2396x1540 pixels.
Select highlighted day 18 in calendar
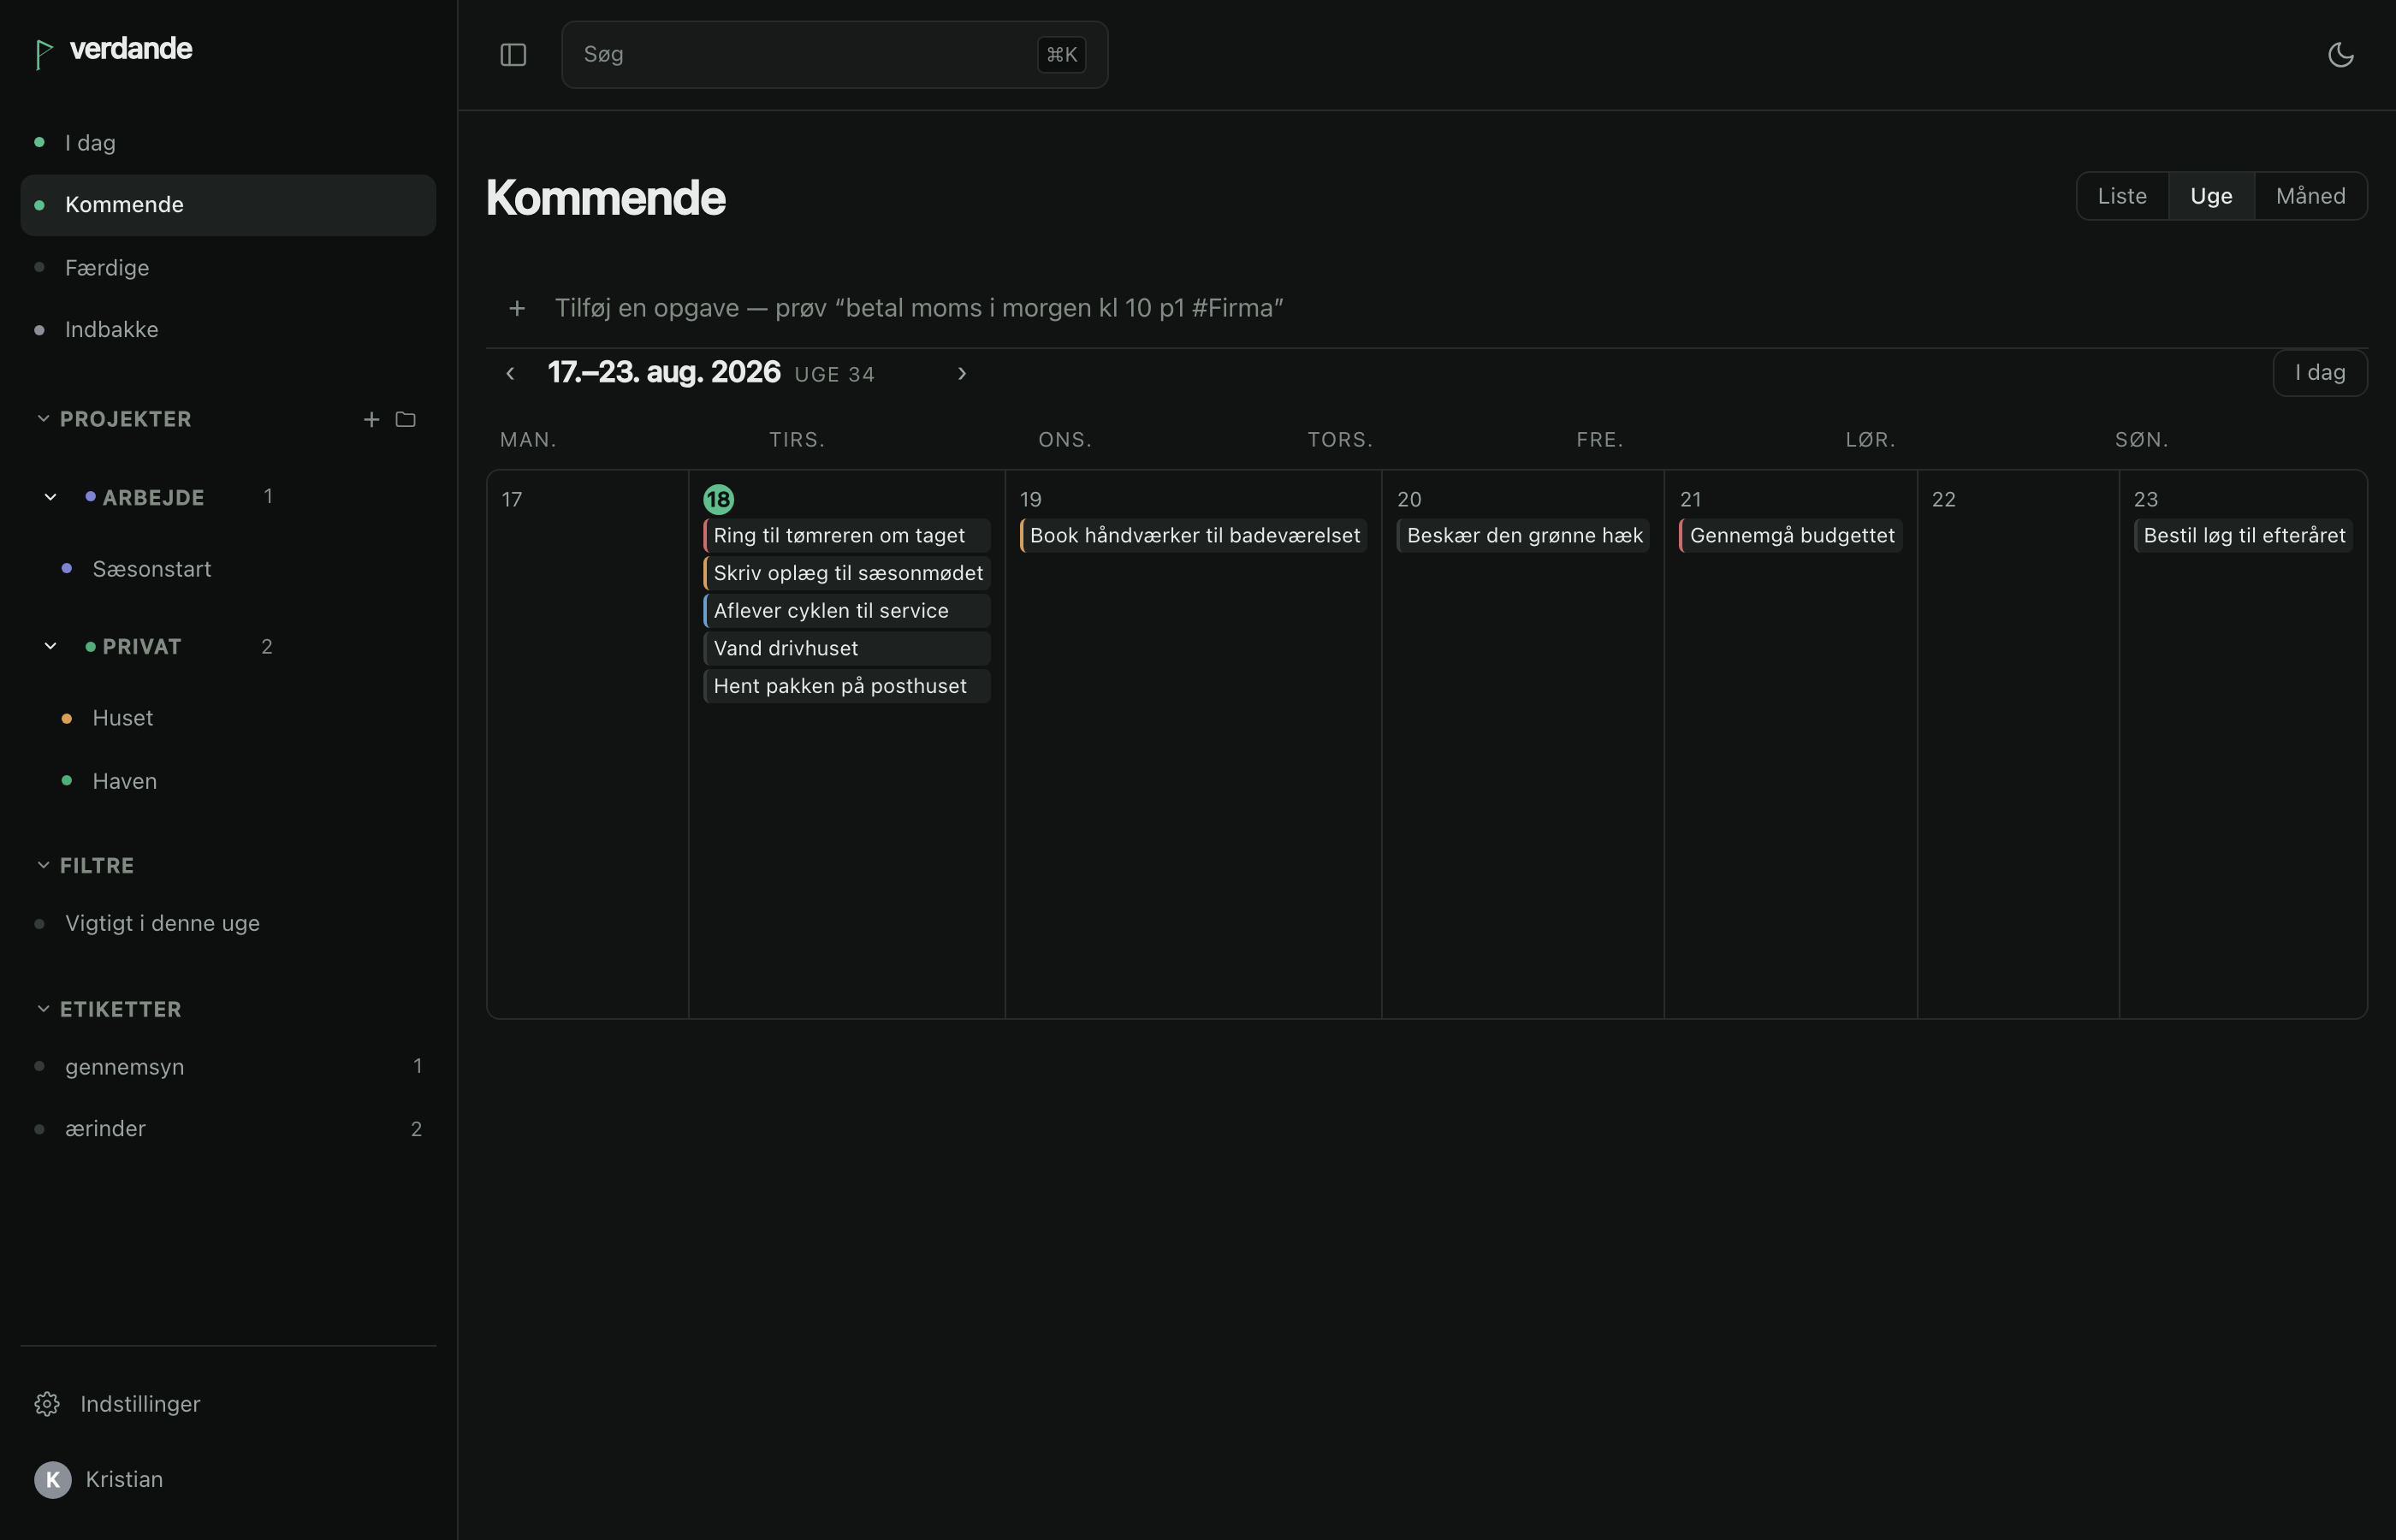(718, 499)
